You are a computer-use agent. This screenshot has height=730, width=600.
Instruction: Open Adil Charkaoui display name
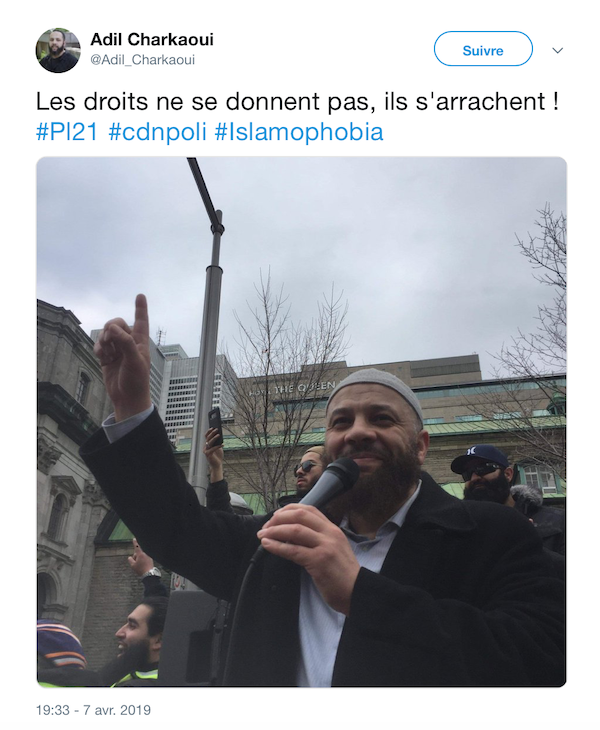152,40
